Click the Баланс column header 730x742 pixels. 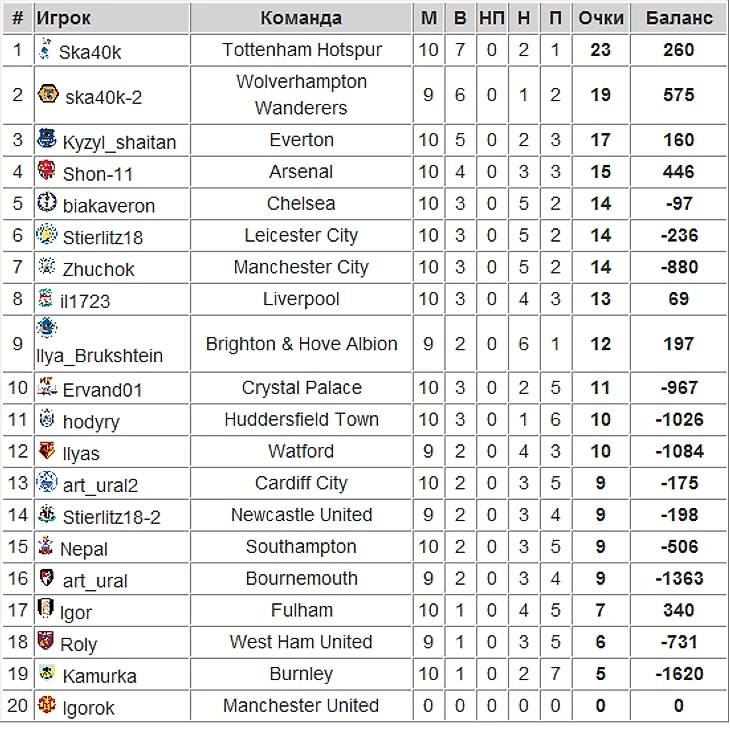coord(679,18)
